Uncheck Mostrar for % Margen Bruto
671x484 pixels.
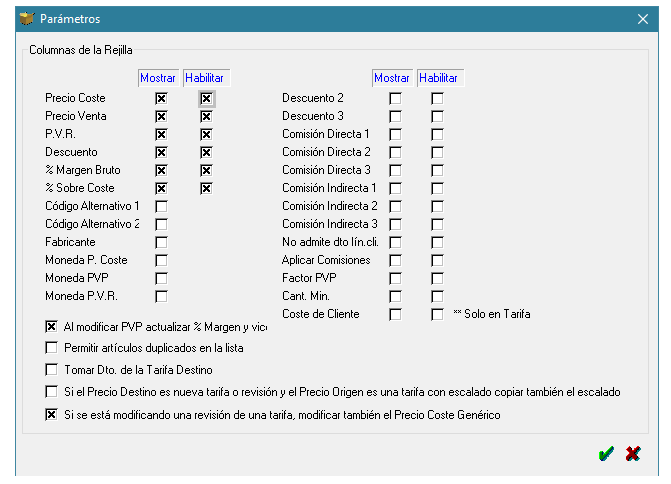[161, 170]
